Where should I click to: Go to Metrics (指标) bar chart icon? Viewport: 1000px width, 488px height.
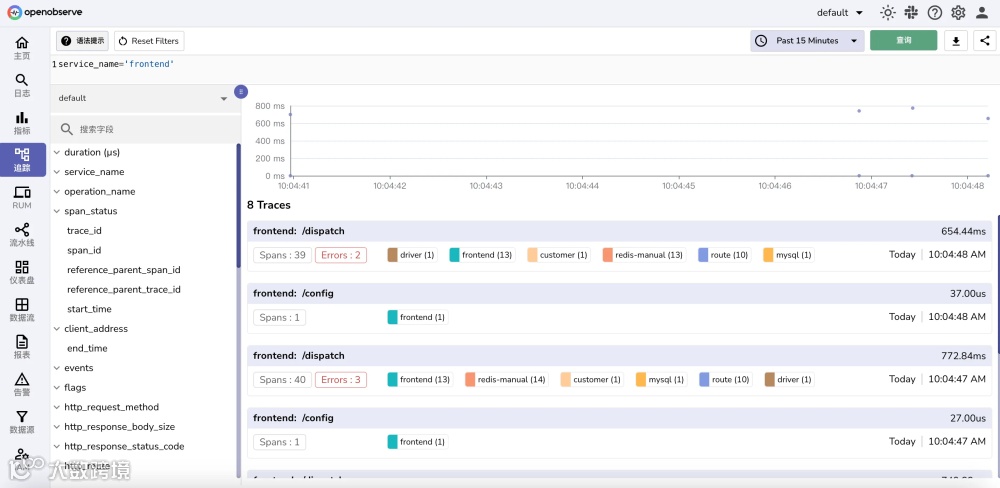point(22,123)
